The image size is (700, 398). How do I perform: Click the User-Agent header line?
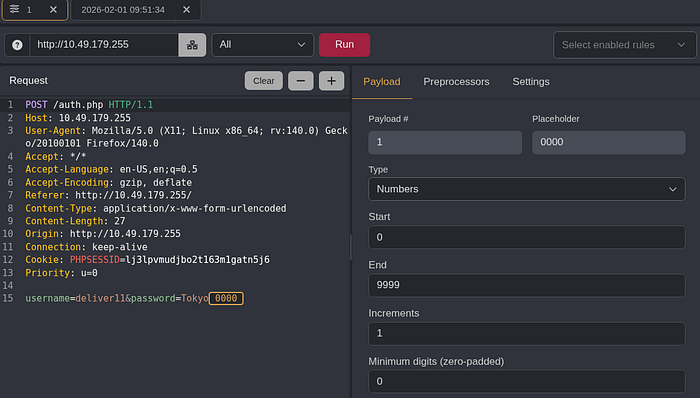click(186, 137)
